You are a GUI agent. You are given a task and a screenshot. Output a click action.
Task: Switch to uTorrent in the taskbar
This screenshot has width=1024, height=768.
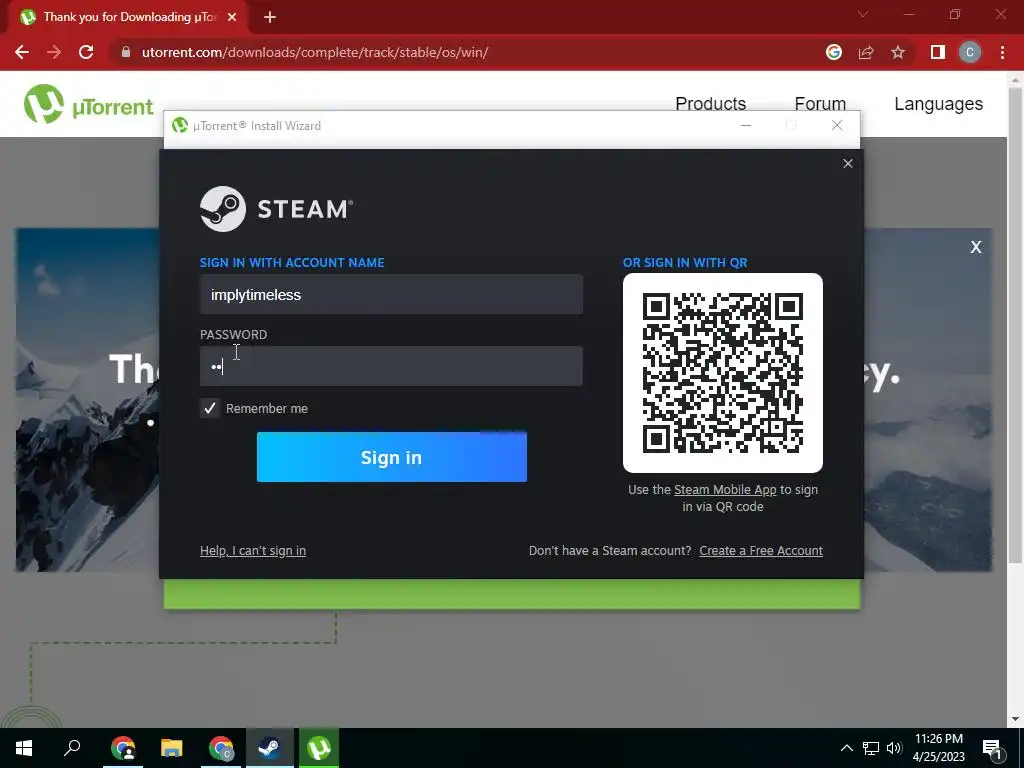319,748
